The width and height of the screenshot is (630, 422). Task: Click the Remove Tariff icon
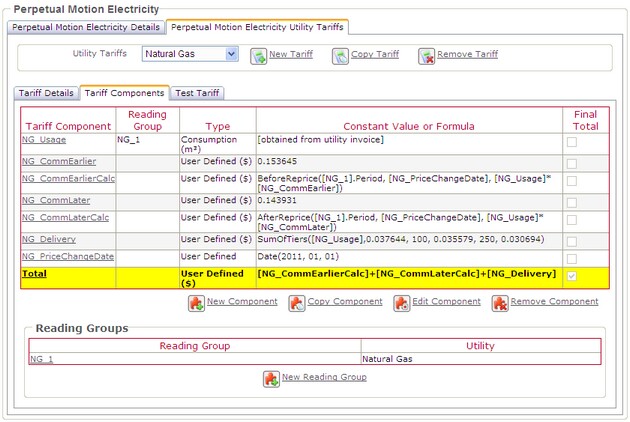[426, 57]
